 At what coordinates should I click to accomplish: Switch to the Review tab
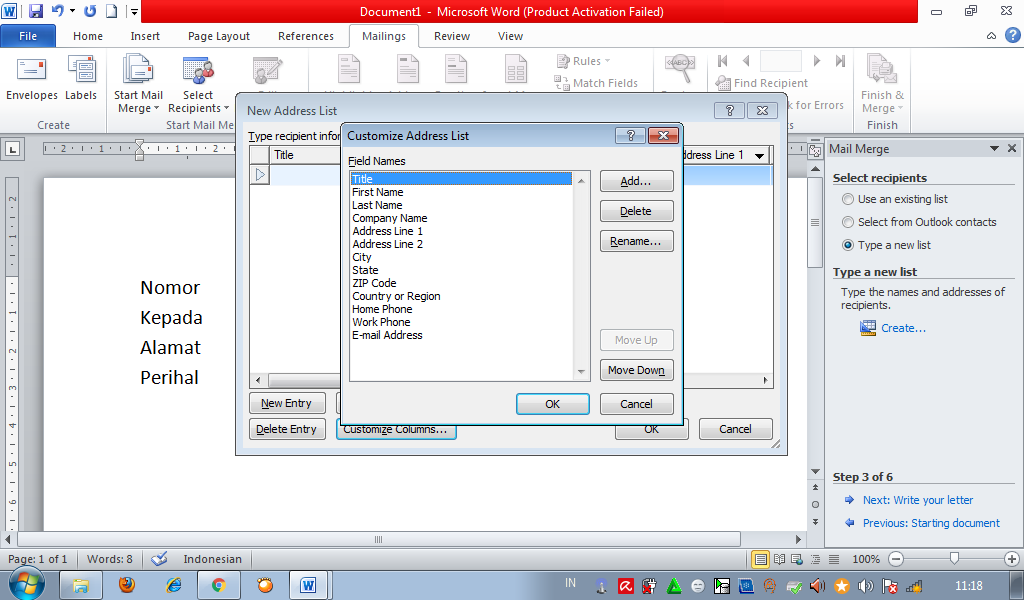click(451, 36)
